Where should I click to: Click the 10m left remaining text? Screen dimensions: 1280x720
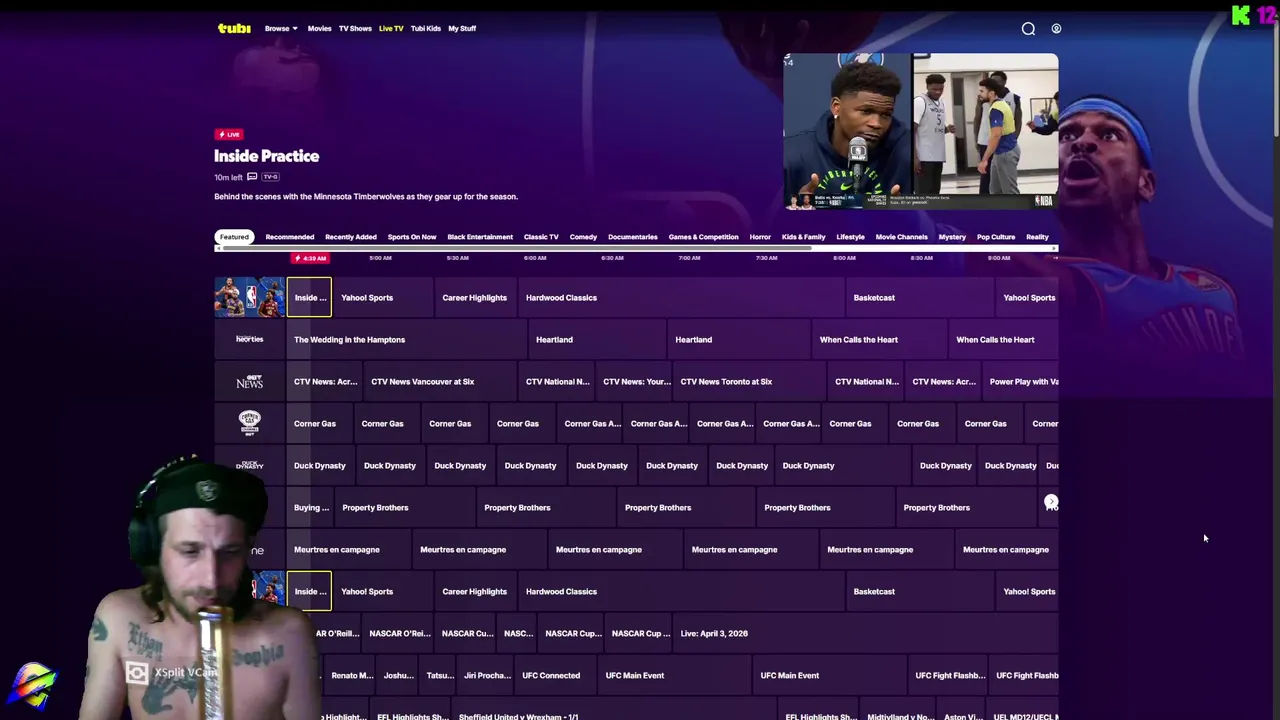[x=228, y=177]
